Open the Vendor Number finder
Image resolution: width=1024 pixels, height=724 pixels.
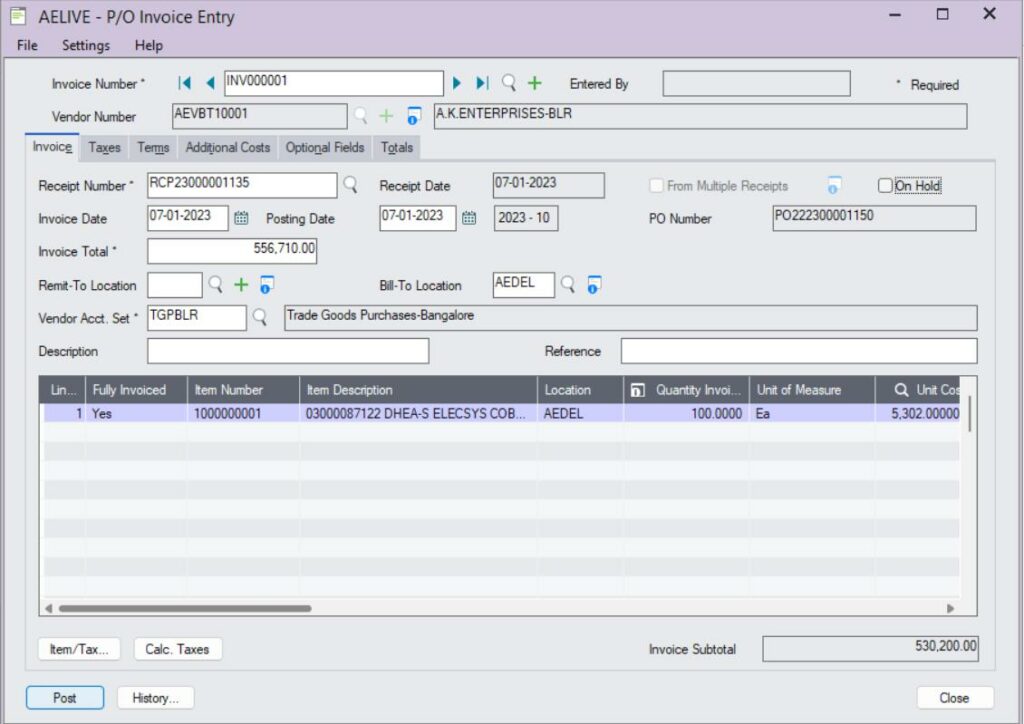point(359,116)
